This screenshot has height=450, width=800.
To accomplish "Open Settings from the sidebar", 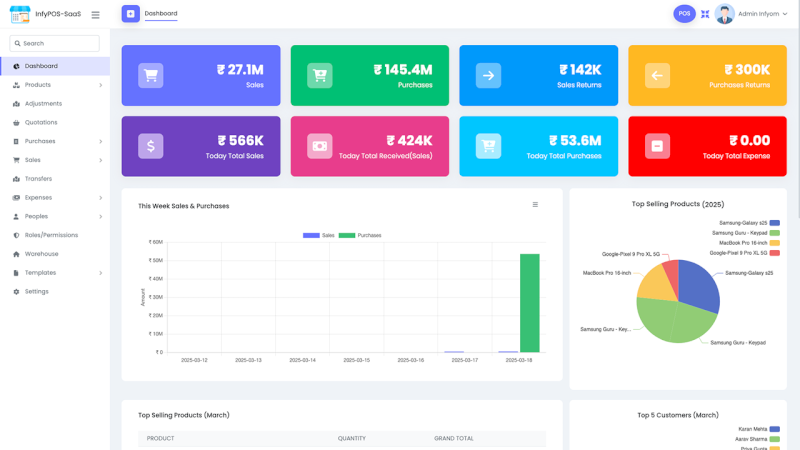I will click(x=36, y=292).
